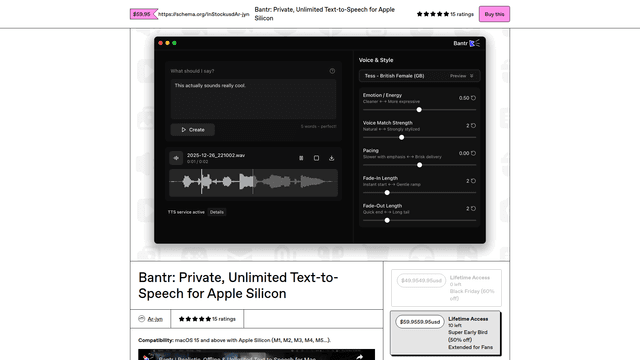Click the Voice & Style heading
640x360 pixels.
[x=376, y=60]
